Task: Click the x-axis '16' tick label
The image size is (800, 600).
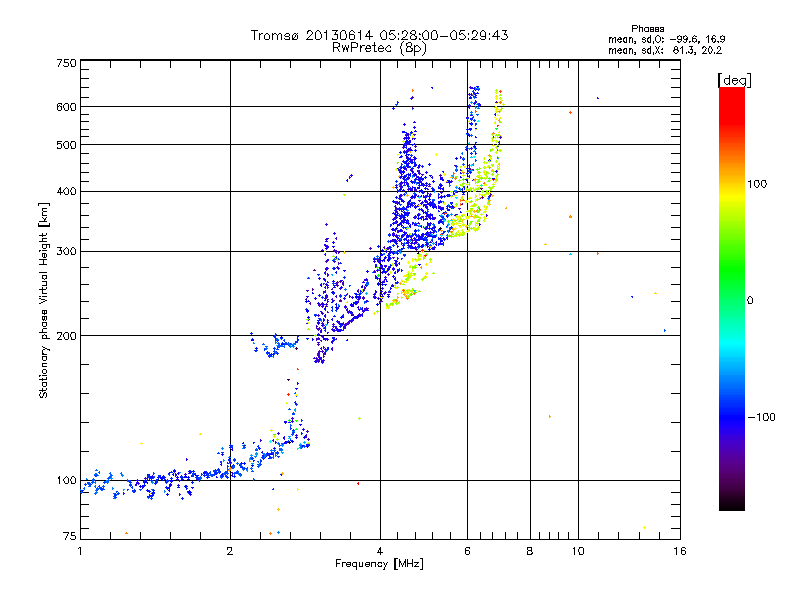Action: [x=680, y=551]
